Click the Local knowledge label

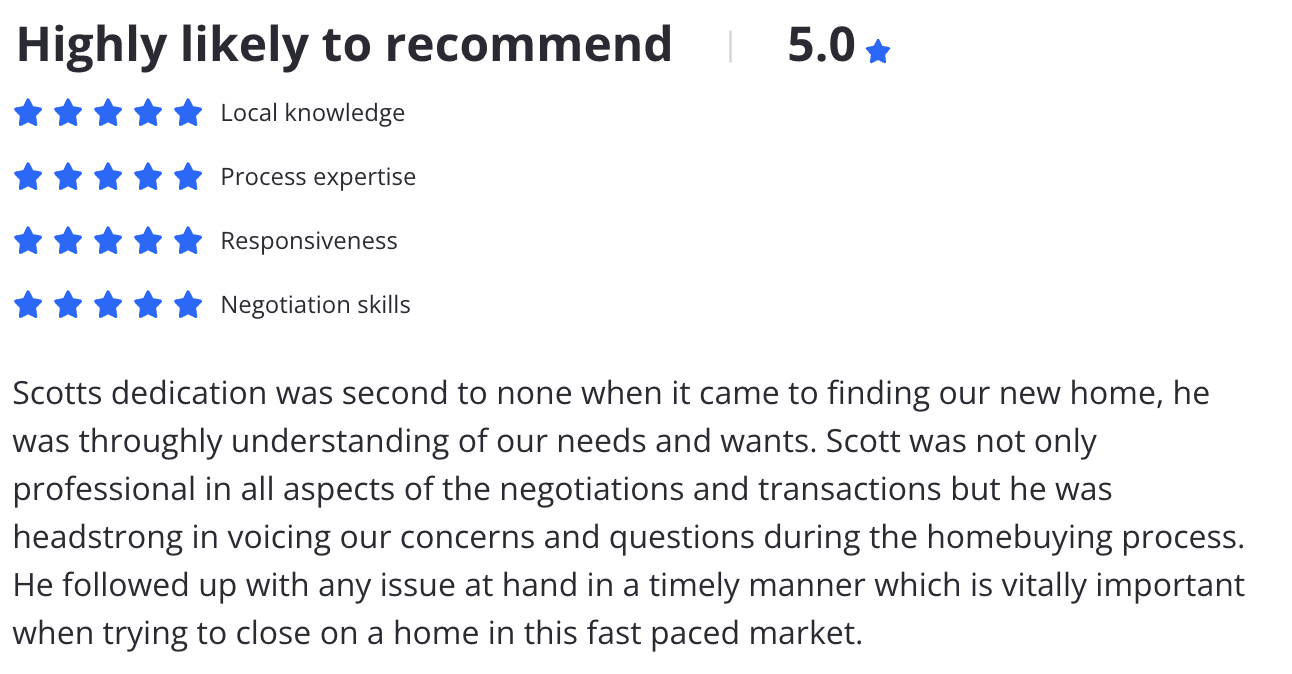point(313,113)
